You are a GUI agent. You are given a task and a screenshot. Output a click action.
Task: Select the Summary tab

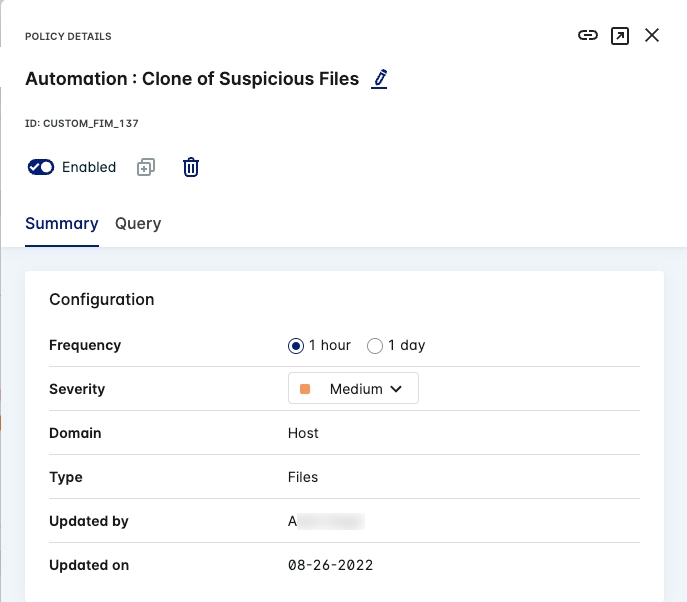(62, 224)
